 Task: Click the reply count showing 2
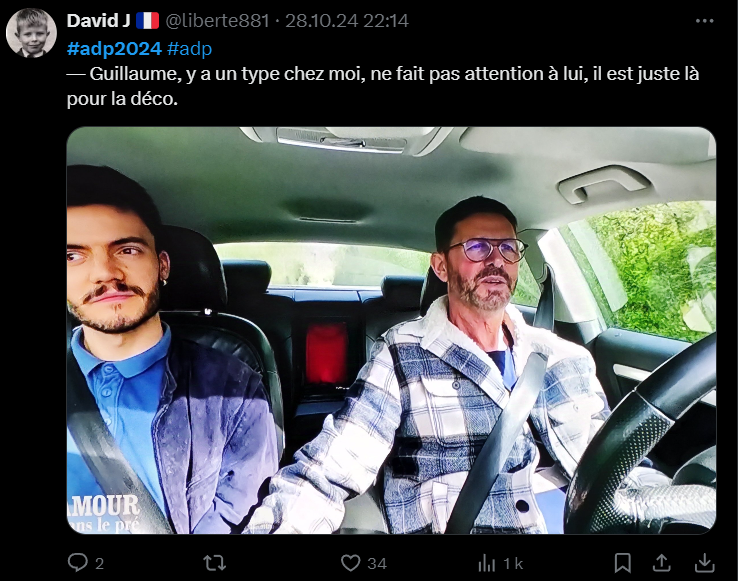pos(99,564)
